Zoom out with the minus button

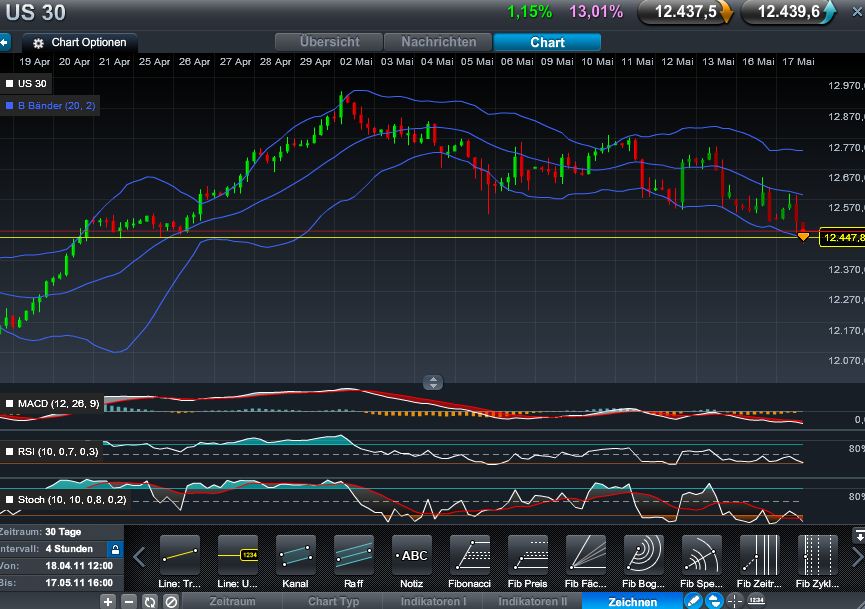click(129, 601)
